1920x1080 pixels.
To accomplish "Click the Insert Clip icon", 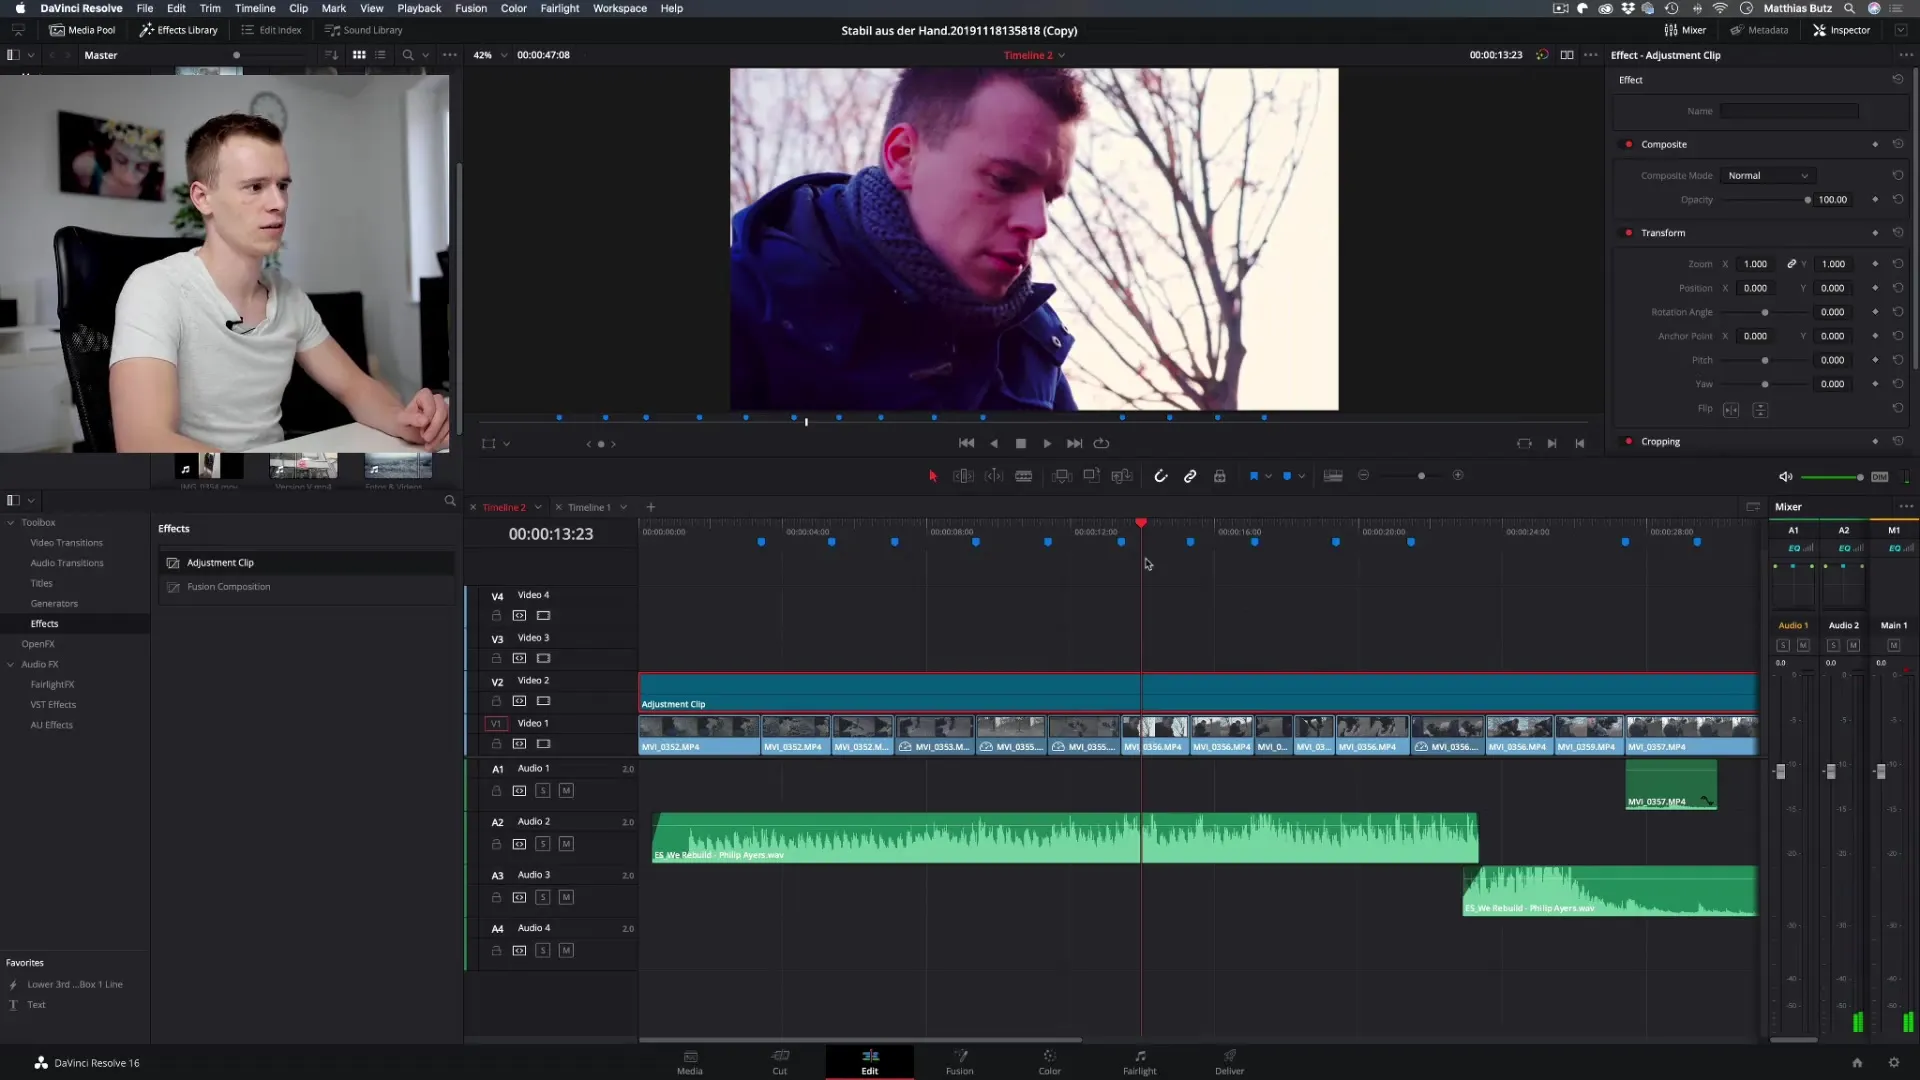I will coord(1062,476).
